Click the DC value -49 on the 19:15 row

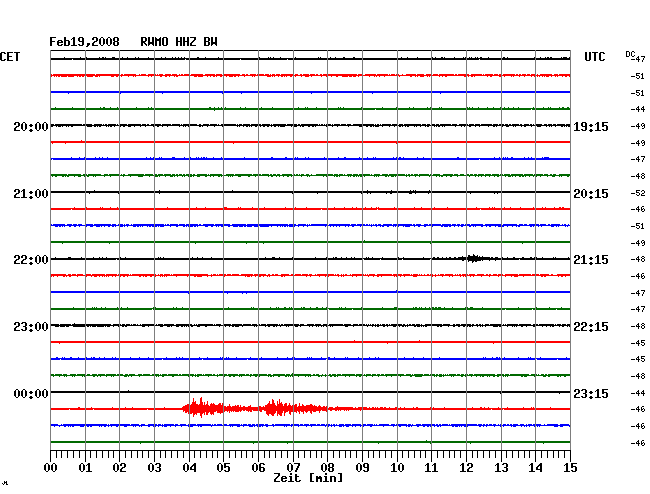(638, 126)
